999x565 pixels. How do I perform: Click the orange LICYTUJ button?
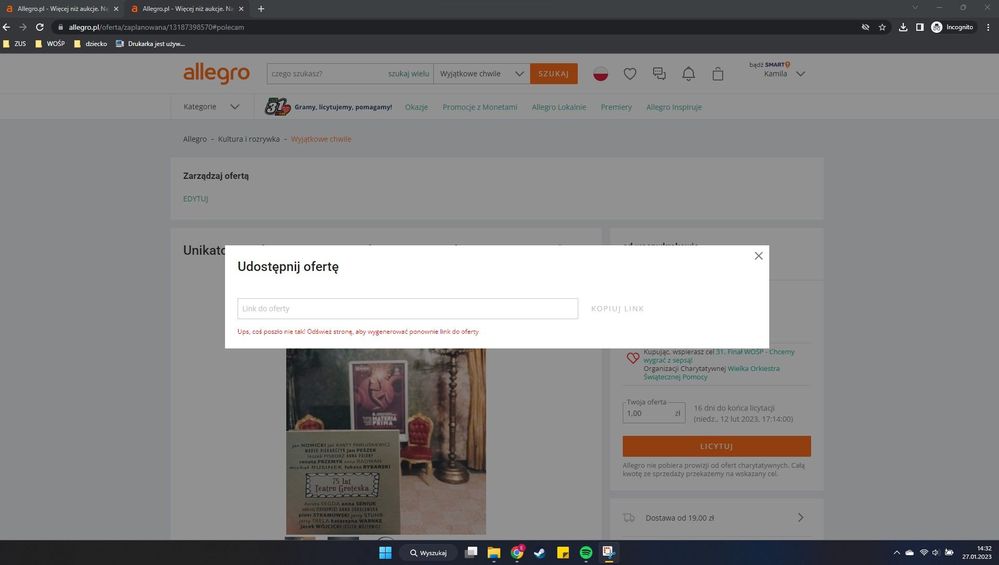coord(717,446)
